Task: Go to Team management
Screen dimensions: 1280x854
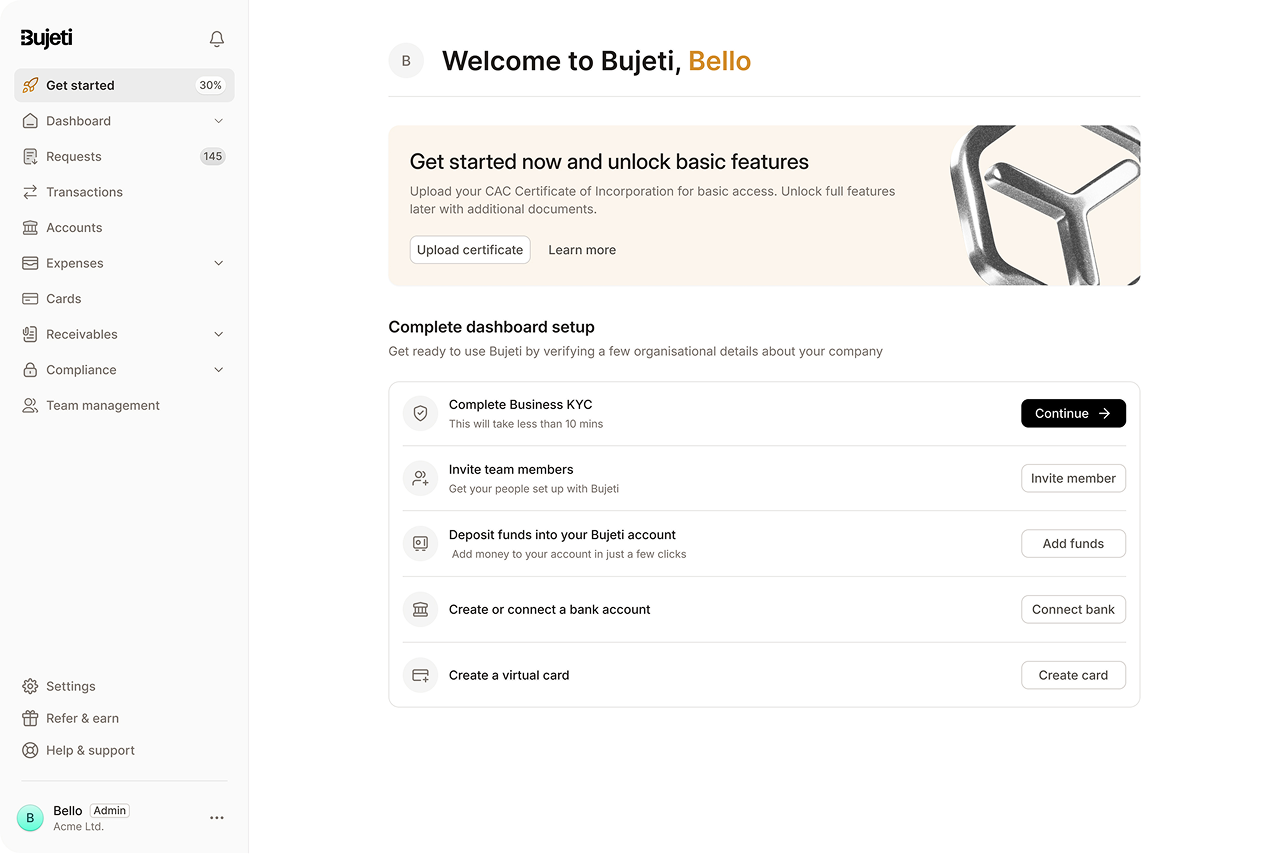Action: click(102, 405)
